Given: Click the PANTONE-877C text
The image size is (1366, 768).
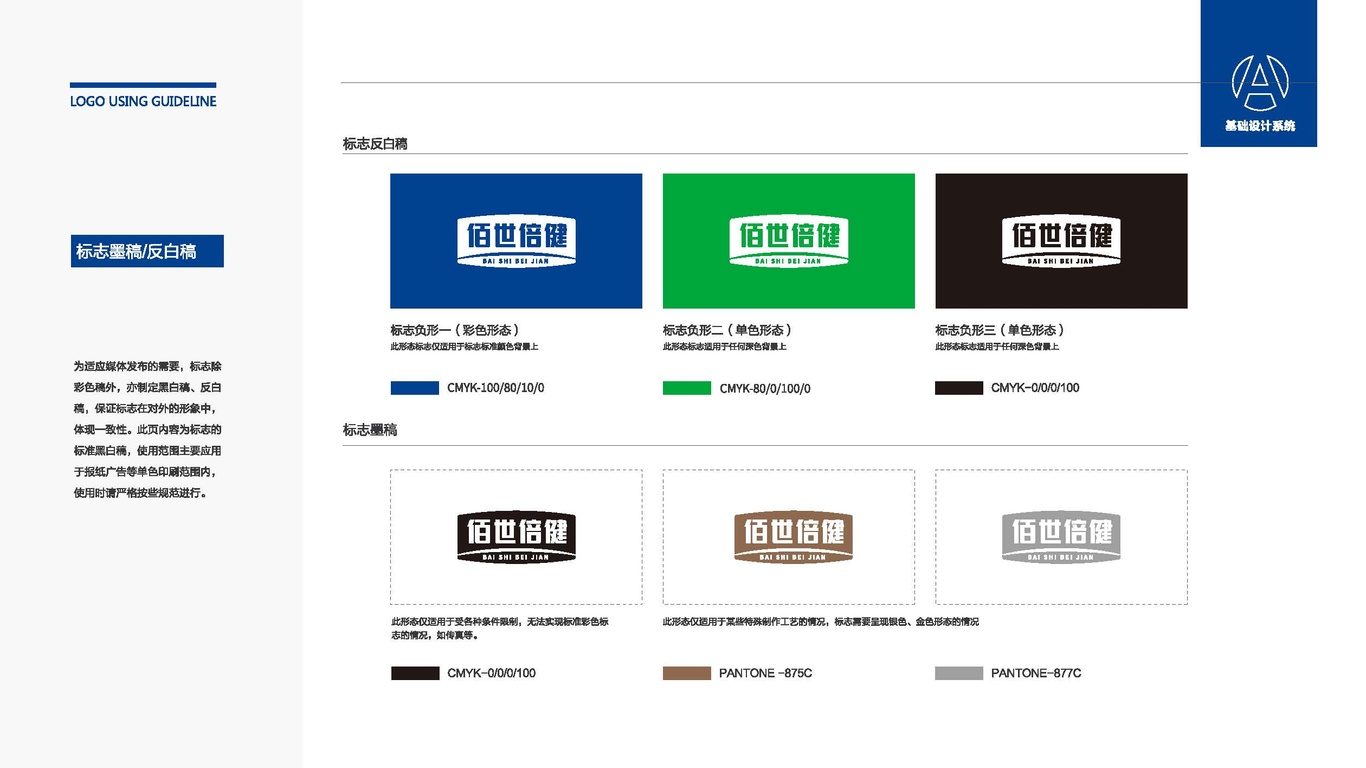Looking at the screenshot, I should click(1036, 674).
